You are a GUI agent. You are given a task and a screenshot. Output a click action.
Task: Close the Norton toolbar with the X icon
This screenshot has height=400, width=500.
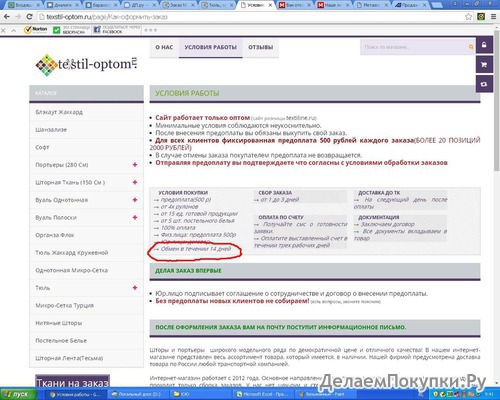click(3, 30)
